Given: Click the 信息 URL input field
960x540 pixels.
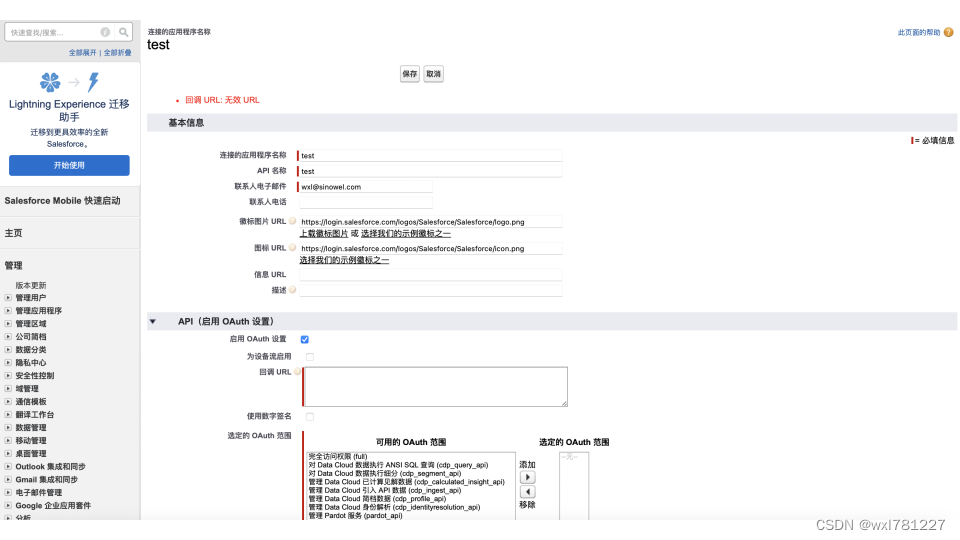Looking at the screenshot, I should click(x=430, y=275).
